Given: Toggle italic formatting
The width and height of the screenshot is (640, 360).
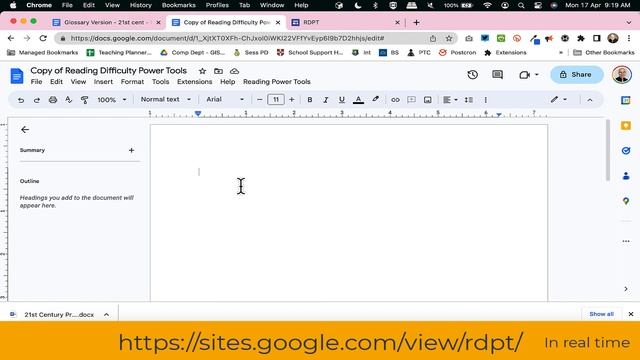Looking at the screenshot, I should click(325, 100).
